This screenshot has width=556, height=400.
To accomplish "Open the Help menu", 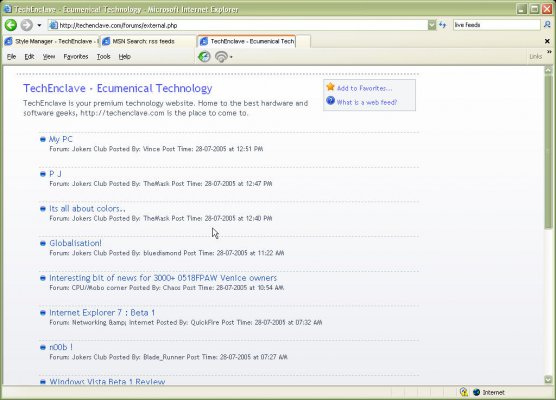I will pos(124,57).
